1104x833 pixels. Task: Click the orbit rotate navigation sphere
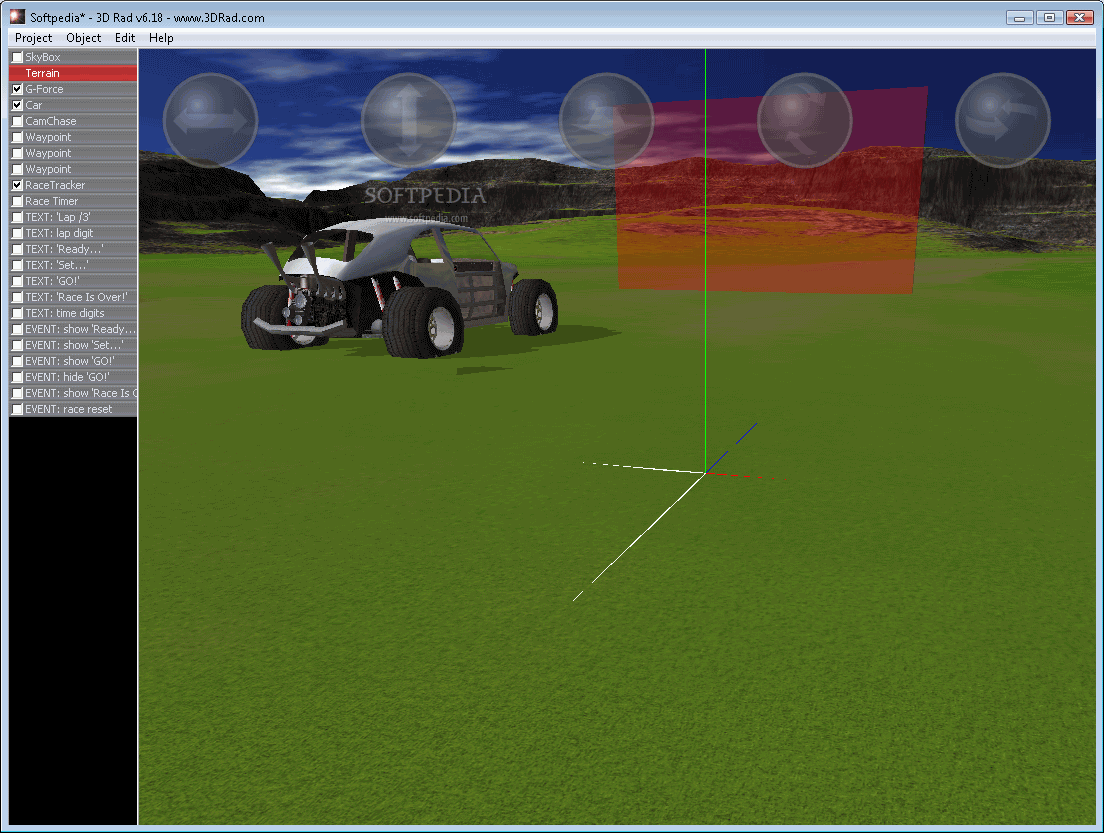[x=1003, y=120]
